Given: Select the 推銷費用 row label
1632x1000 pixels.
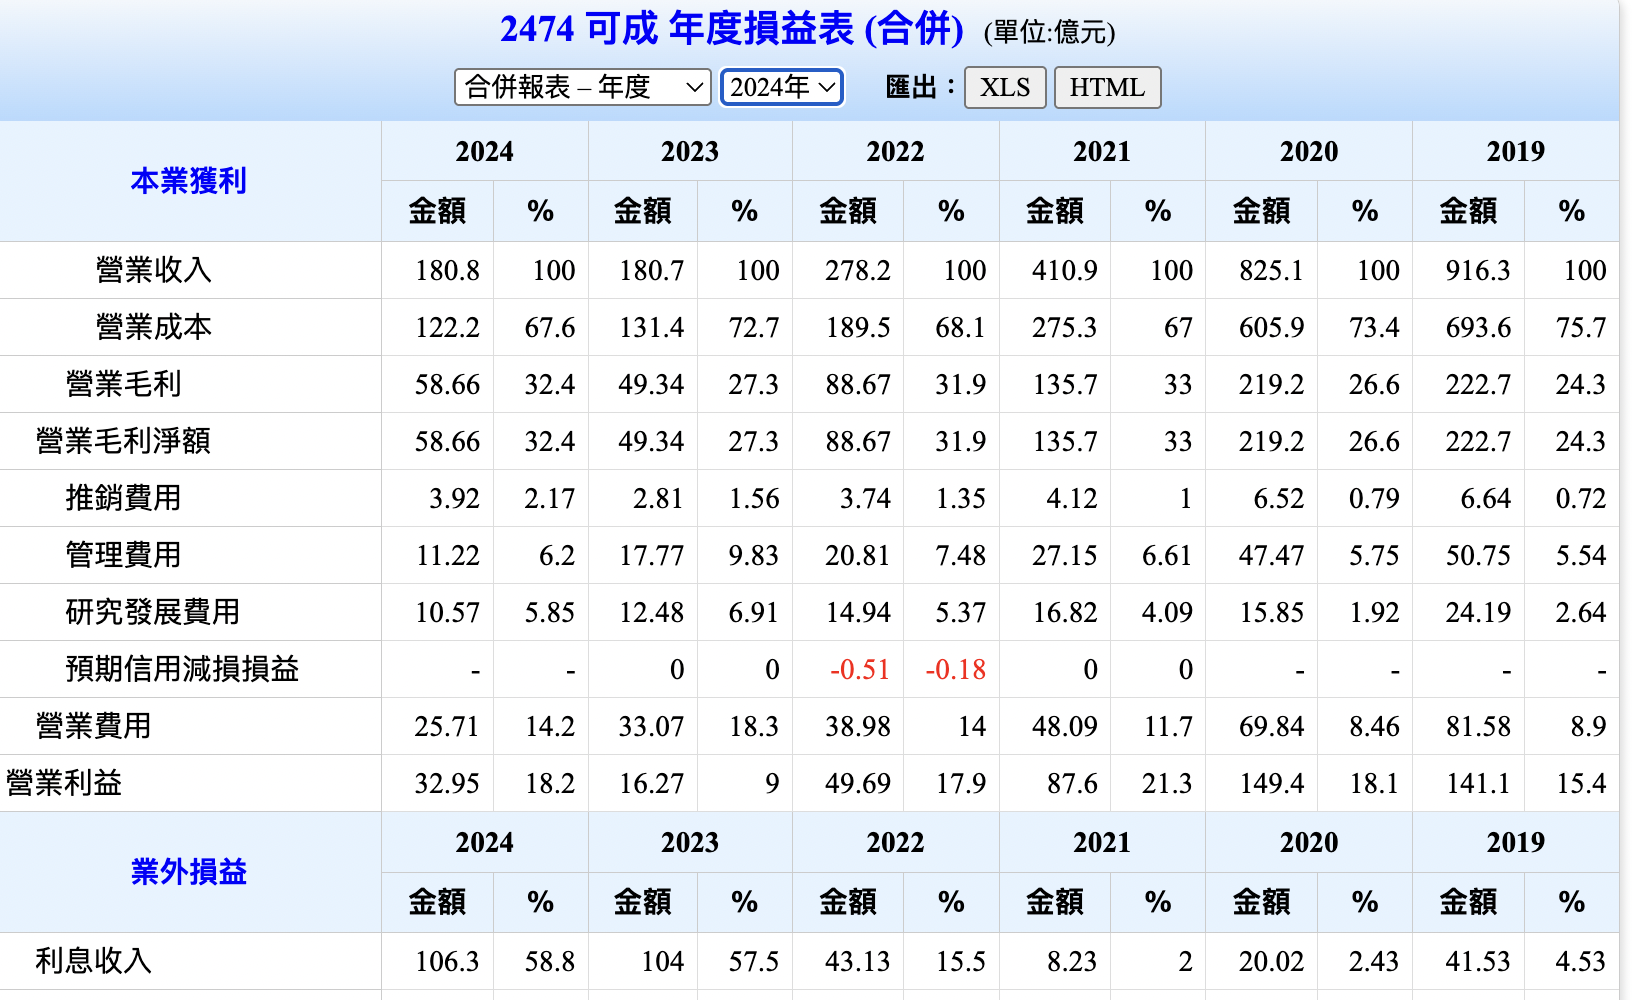Looking at the screenshot, I should coord(123,498).
